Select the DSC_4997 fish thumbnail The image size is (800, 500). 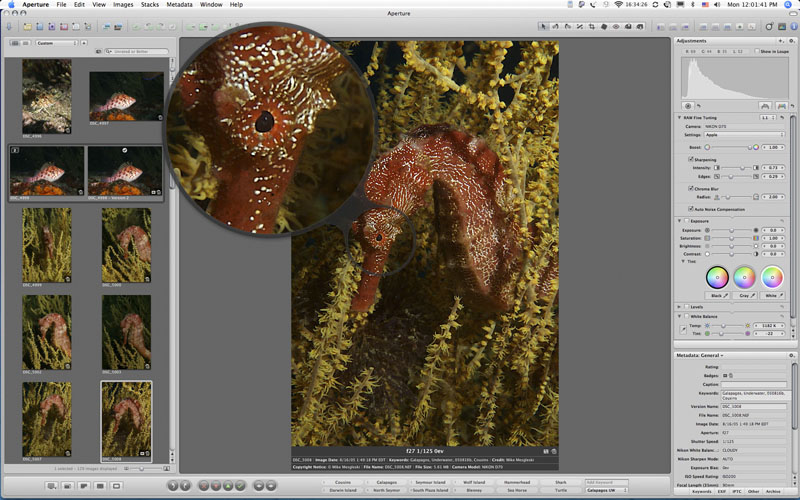tap(125, 95)
